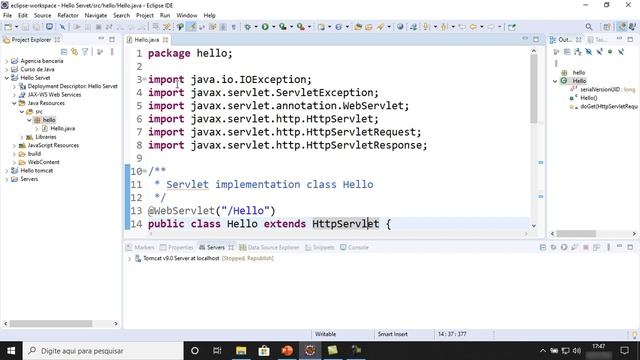Click the Pin Editor toolbar icon
The height and width of the screenshot is (360, 640).
point(511,27)
